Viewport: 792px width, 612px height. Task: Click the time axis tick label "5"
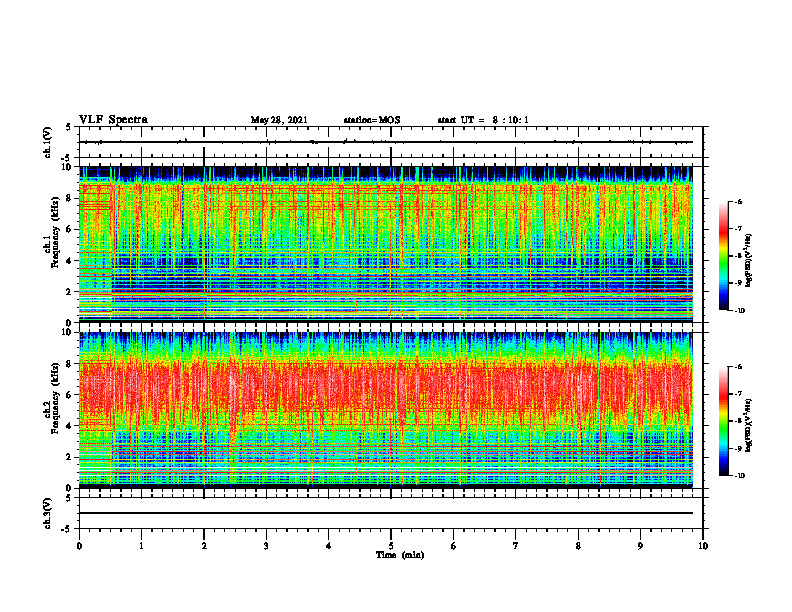pos(391,546)
